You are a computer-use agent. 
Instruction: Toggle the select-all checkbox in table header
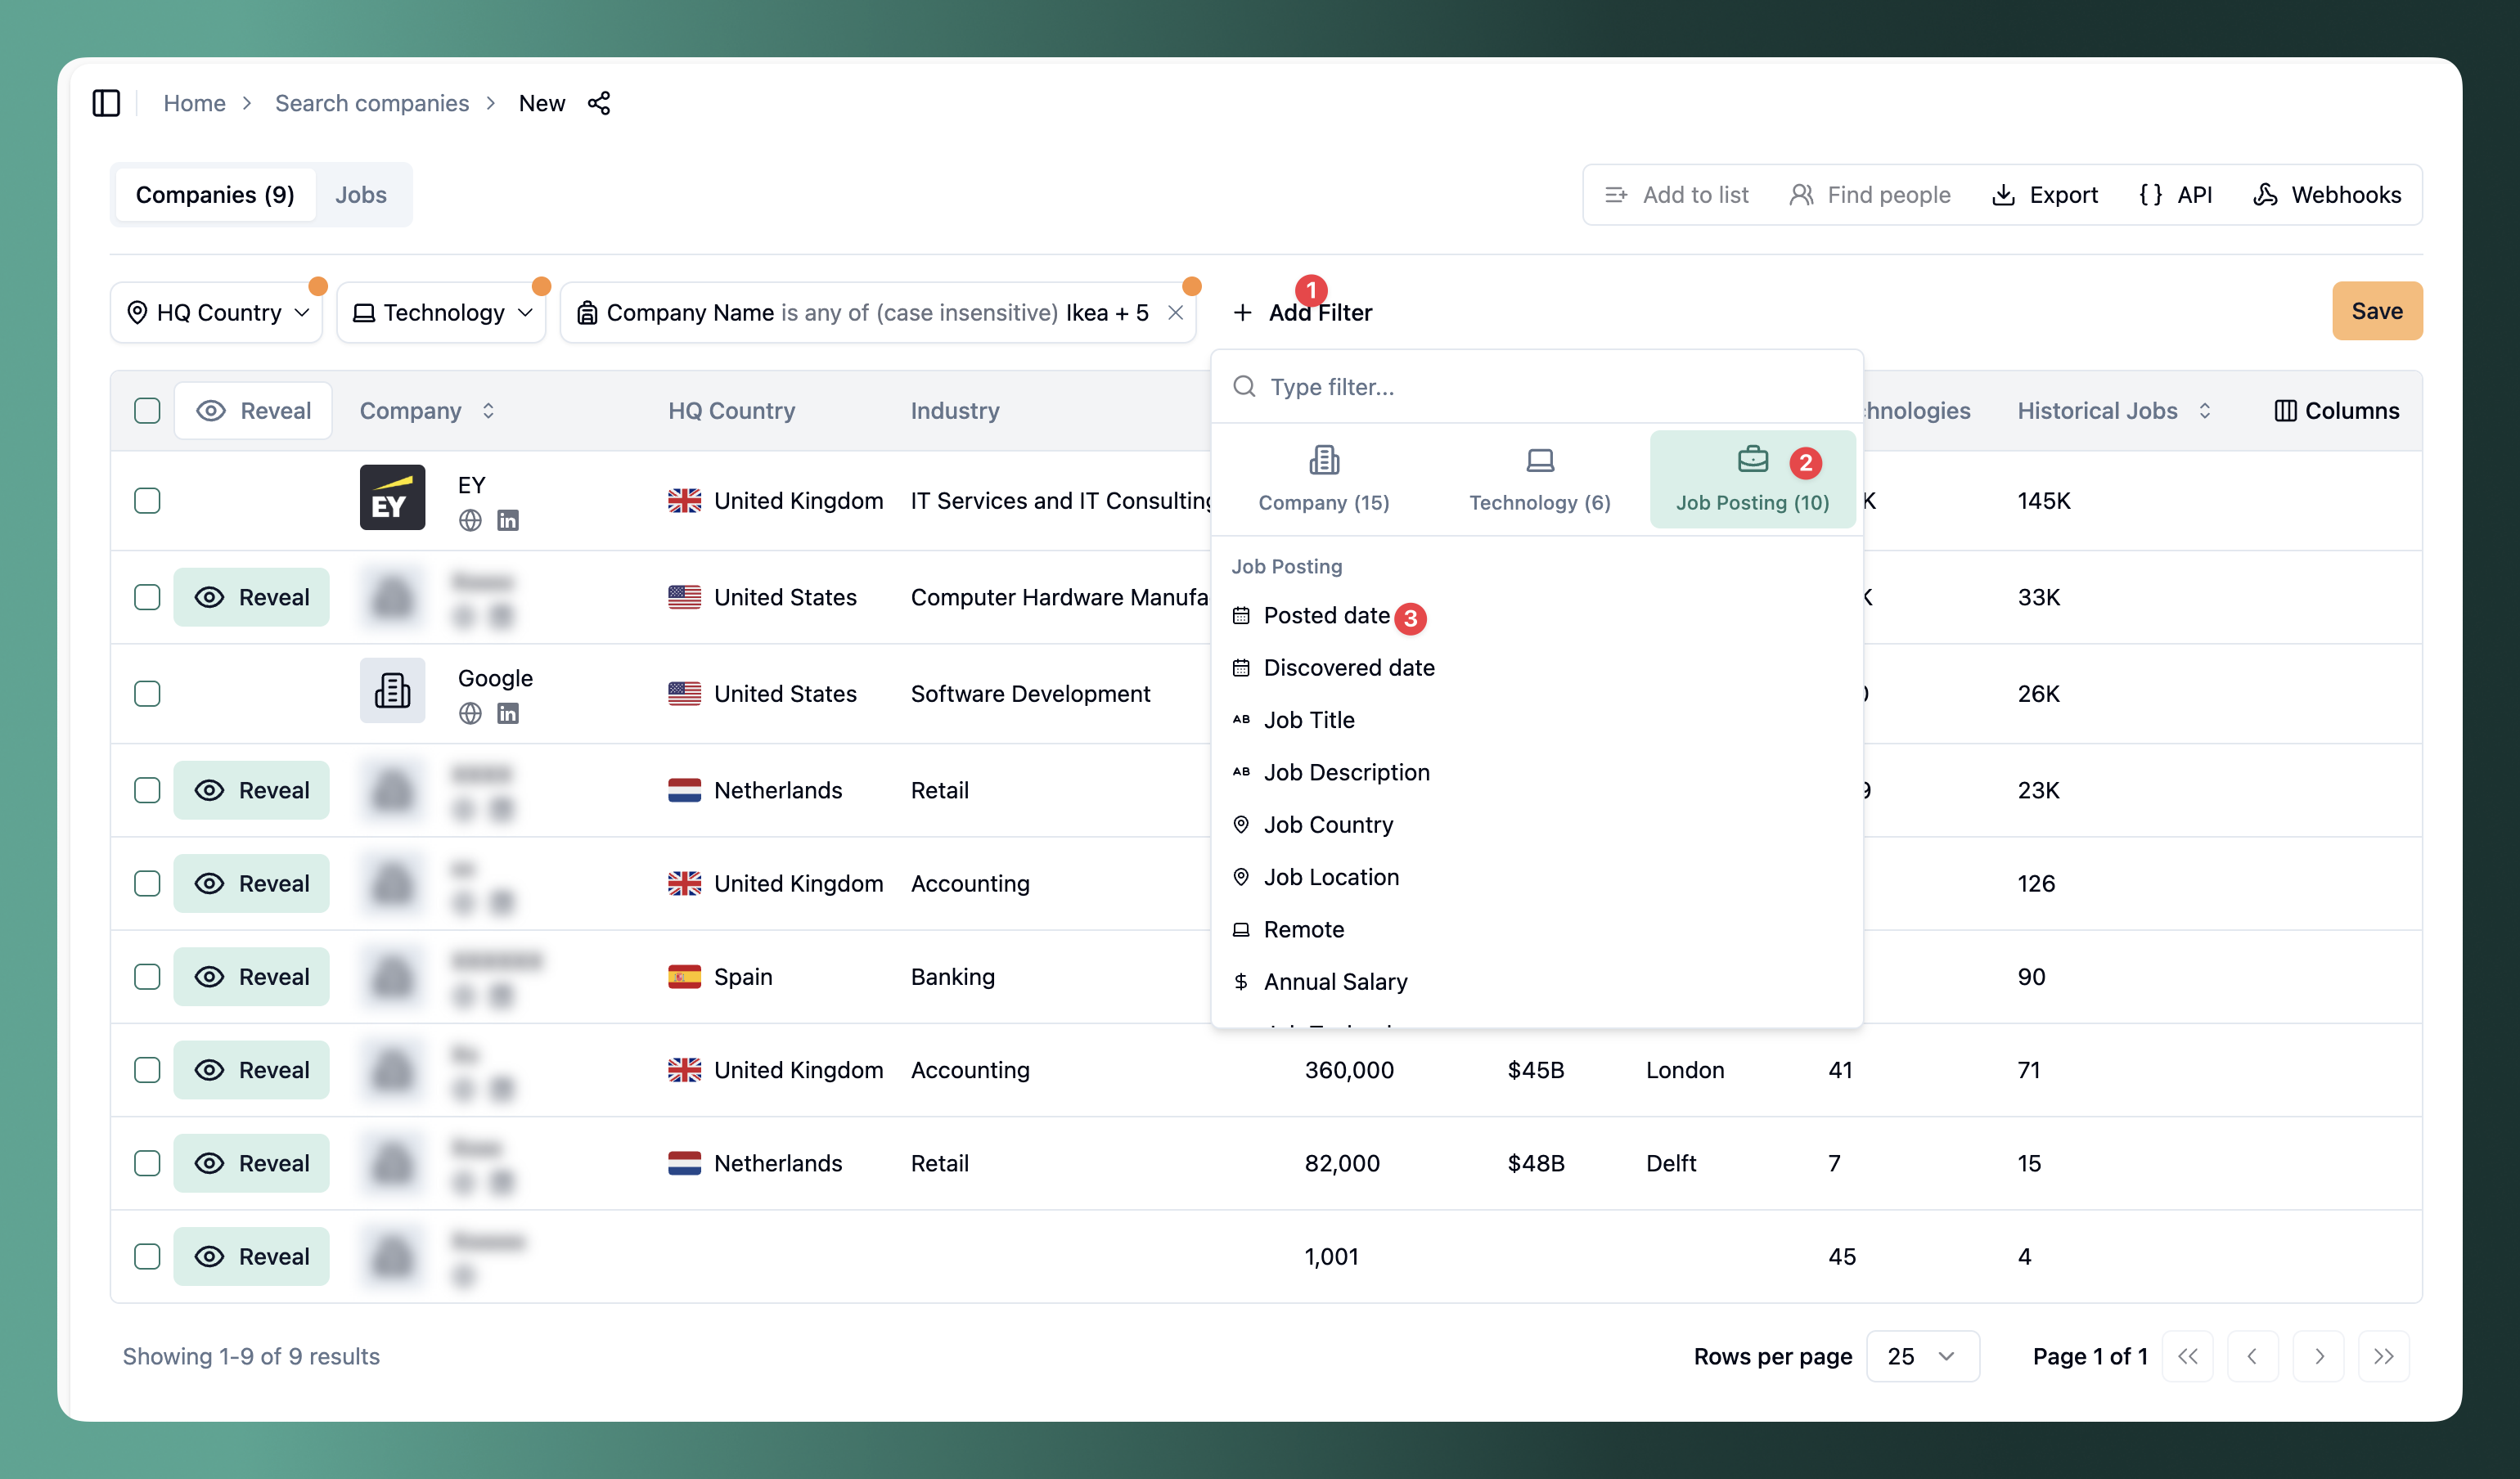click(147, 410)
